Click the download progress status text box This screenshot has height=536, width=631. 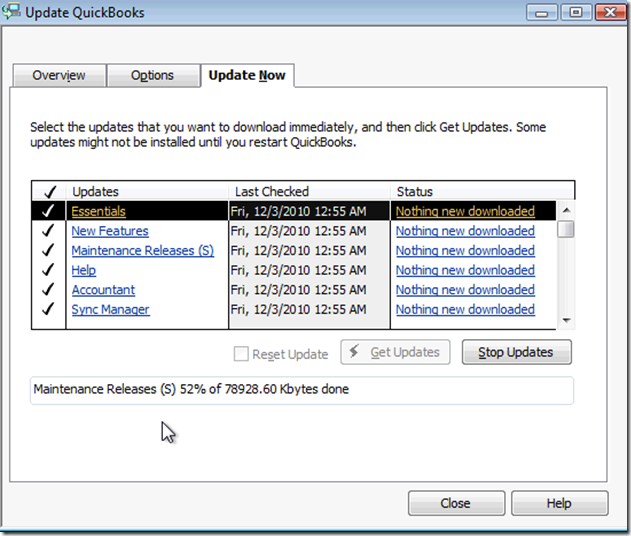point(302,390)
